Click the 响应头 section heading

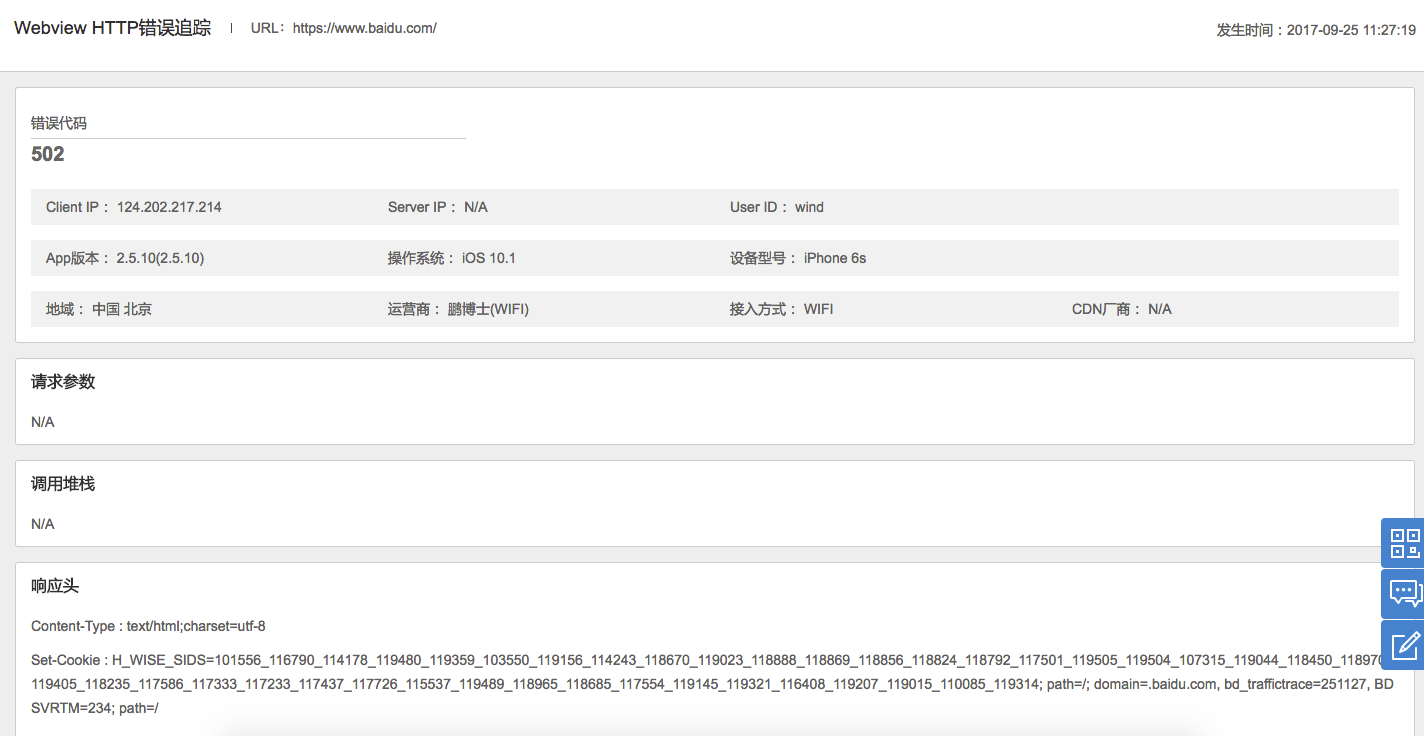click(55, 586)
